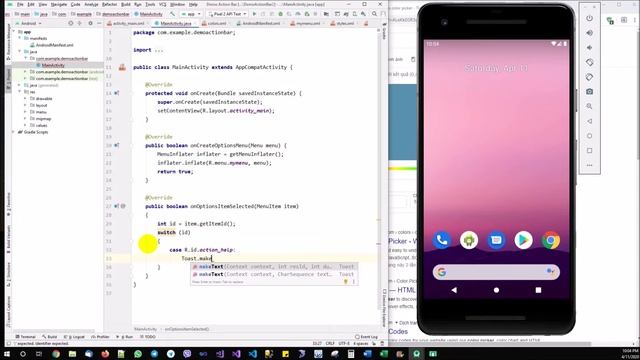
Task: Click the Debug app bug icon
Action: click(280, 14)
